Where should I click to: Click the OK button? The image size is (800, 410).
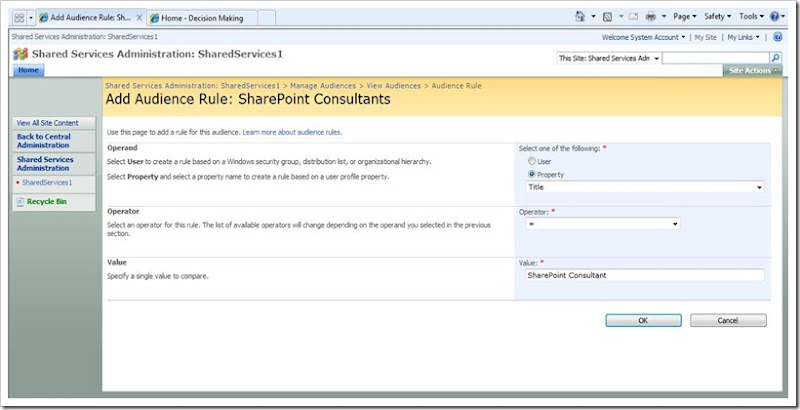click(x=643, y=320)
